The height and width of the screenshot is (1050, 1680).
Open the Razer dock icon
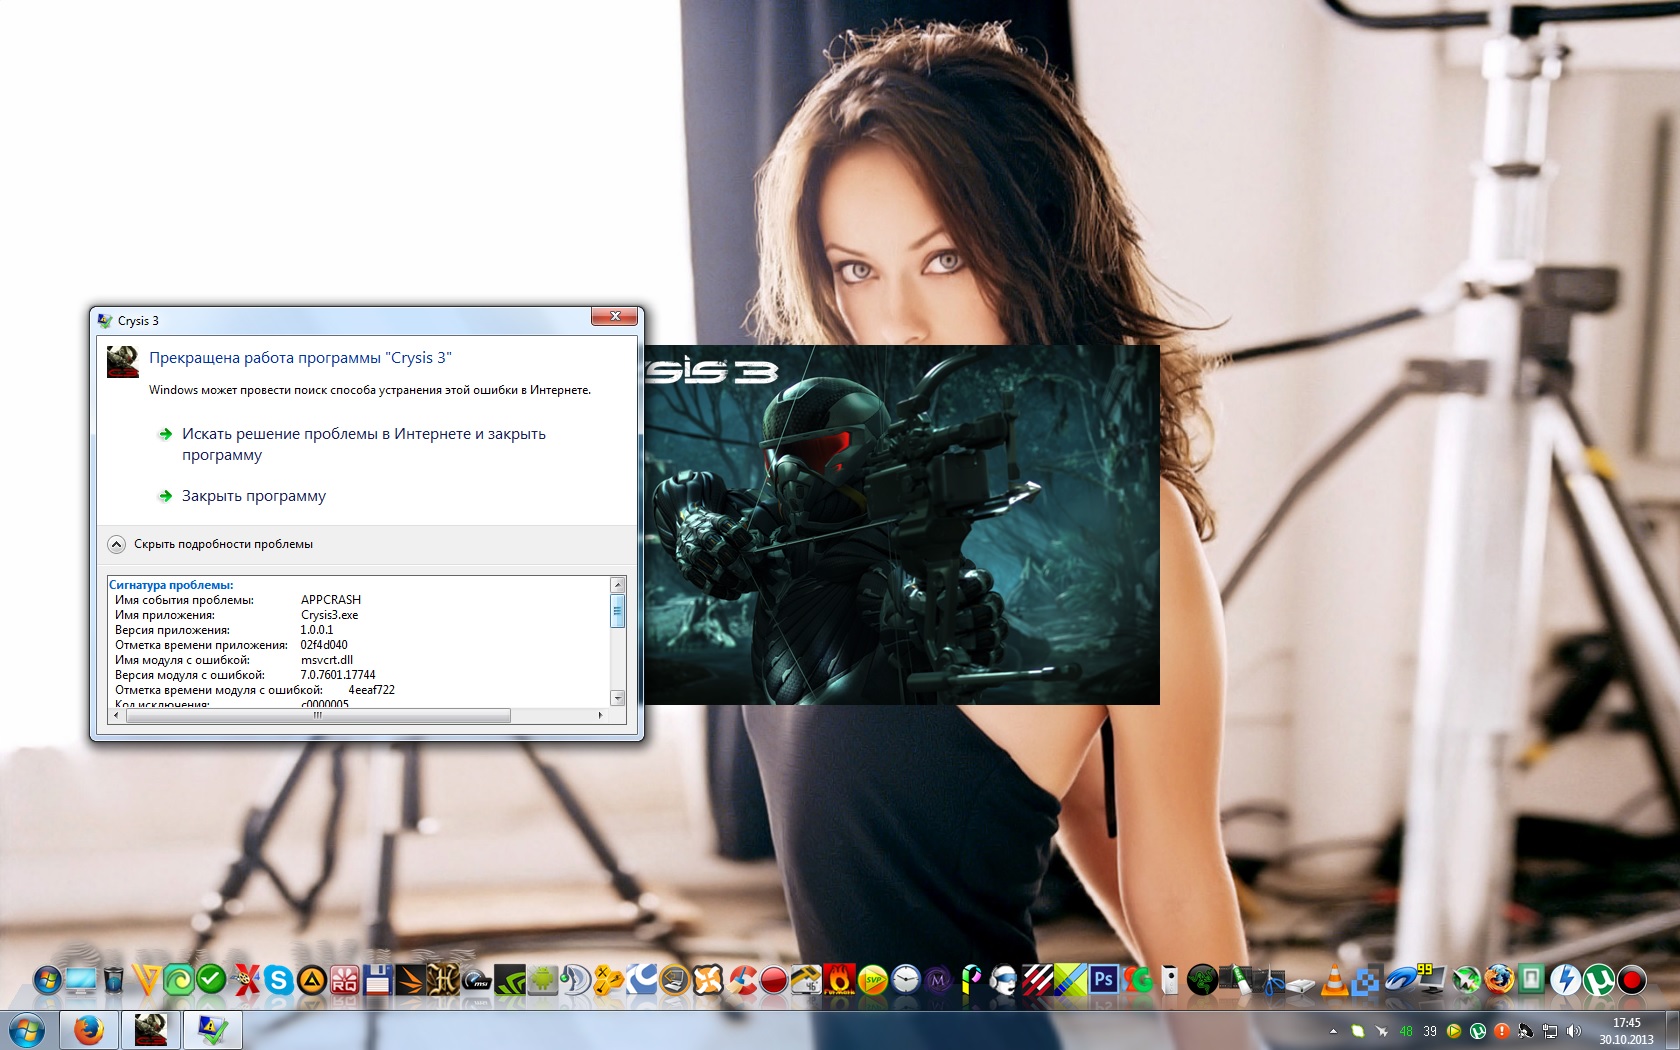click(x=1202, y=980)
